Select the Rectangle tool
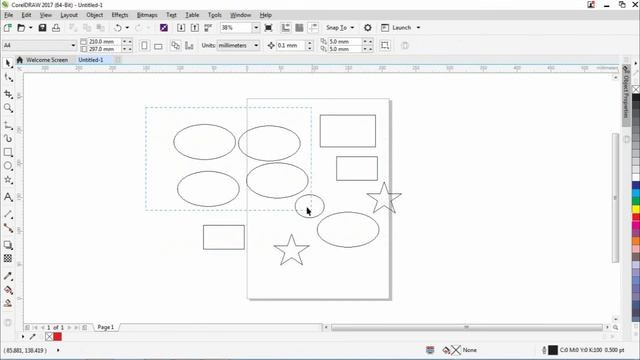Viewport: 640px width, 360px height. coord(8,153)
